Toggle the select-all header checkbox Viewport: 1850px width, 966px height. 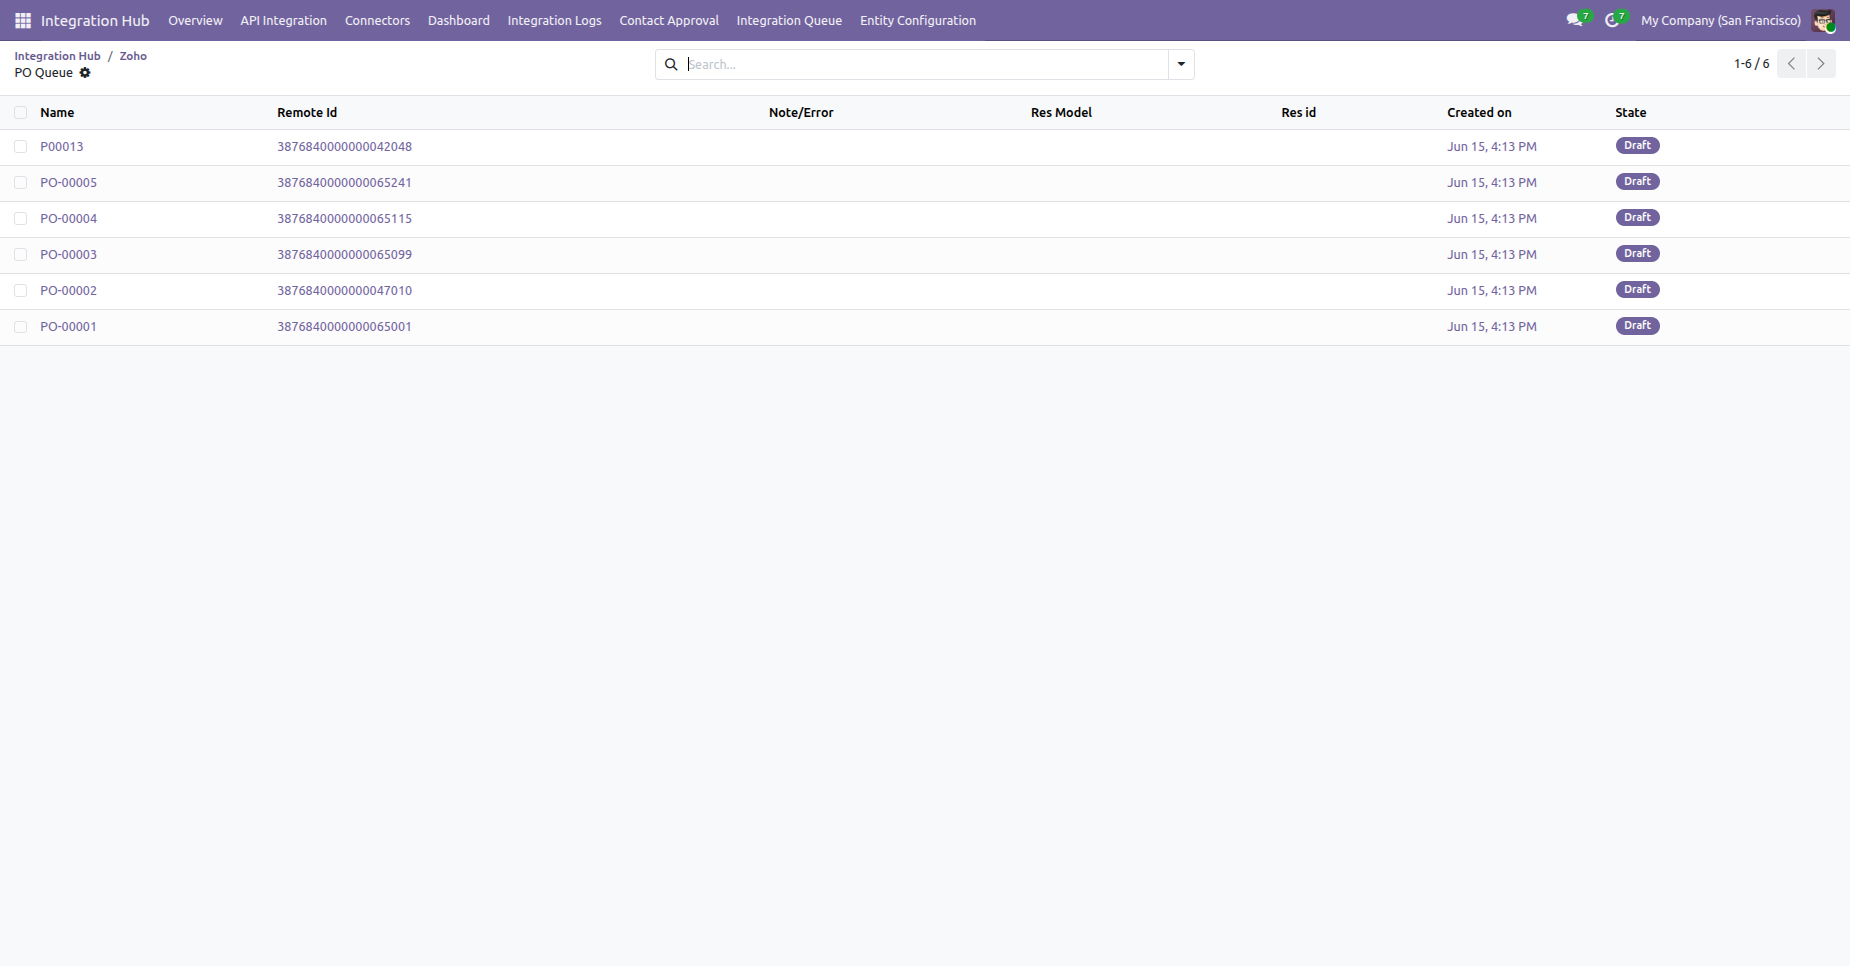20,113
